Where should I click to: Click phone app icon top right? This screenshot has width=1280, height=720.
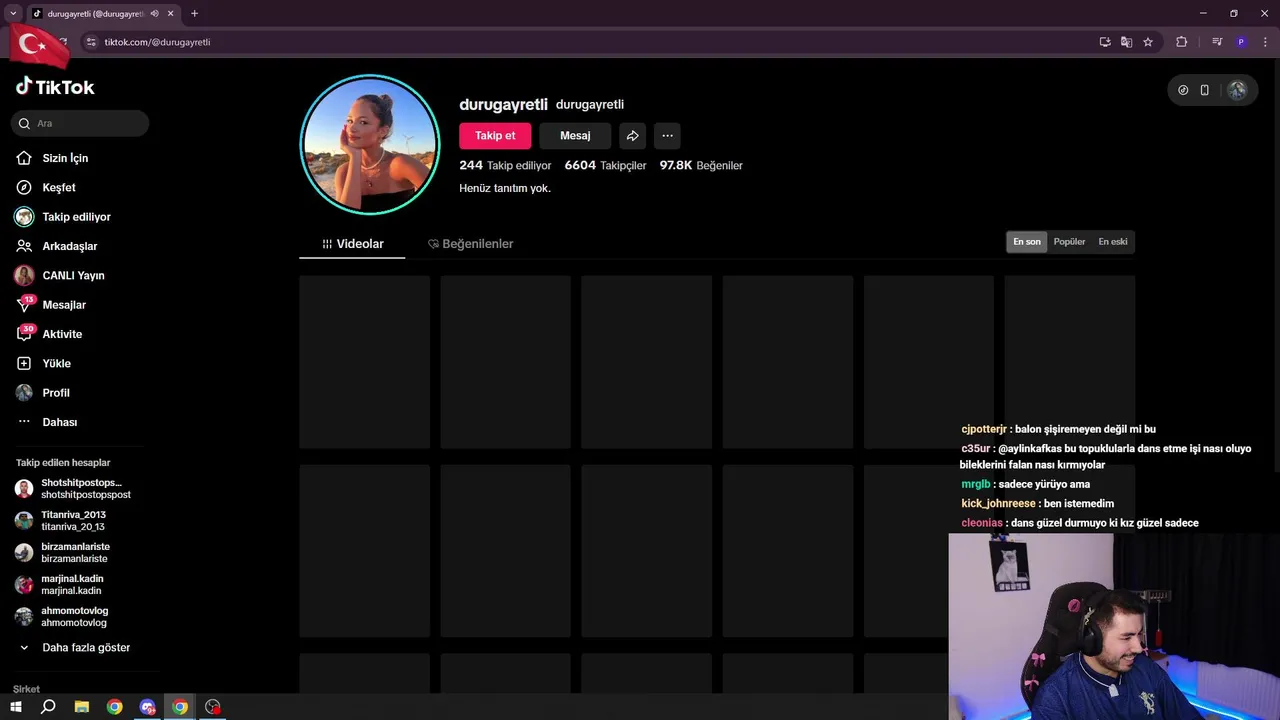point(1204,90)
